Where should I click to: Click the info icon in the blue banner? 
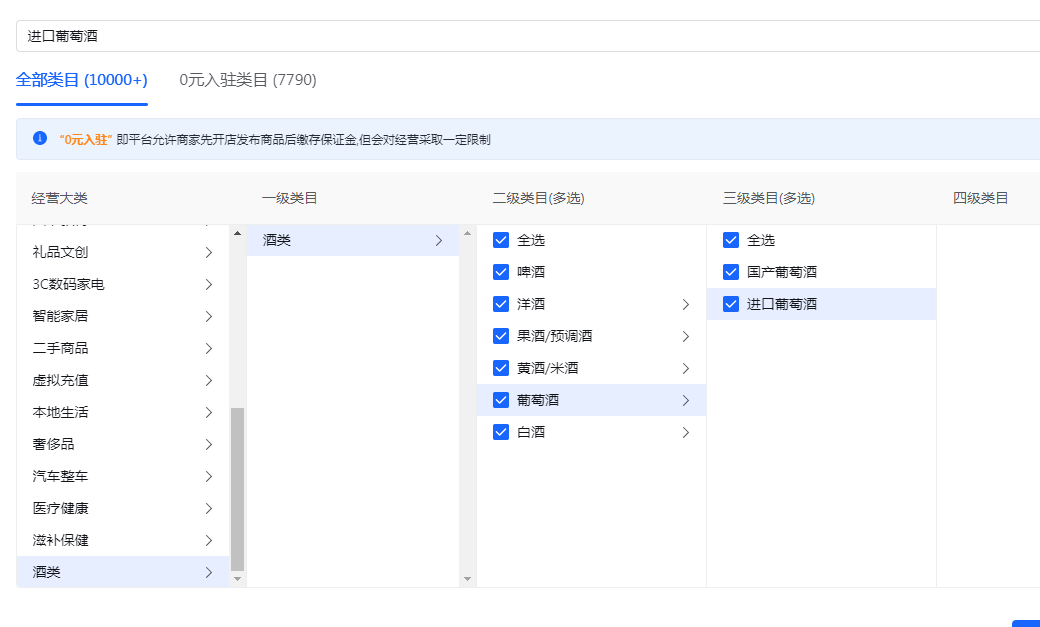(x=39, y=138)
